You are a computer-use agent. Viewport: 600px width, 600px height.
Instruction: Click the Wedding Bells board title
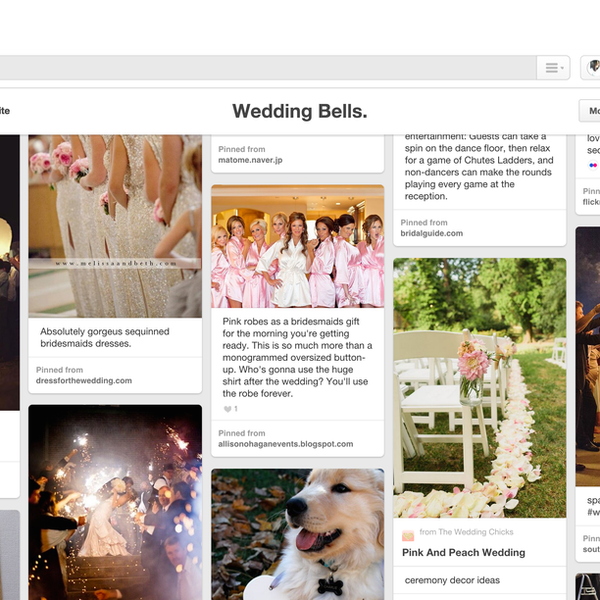pos(300,111)
